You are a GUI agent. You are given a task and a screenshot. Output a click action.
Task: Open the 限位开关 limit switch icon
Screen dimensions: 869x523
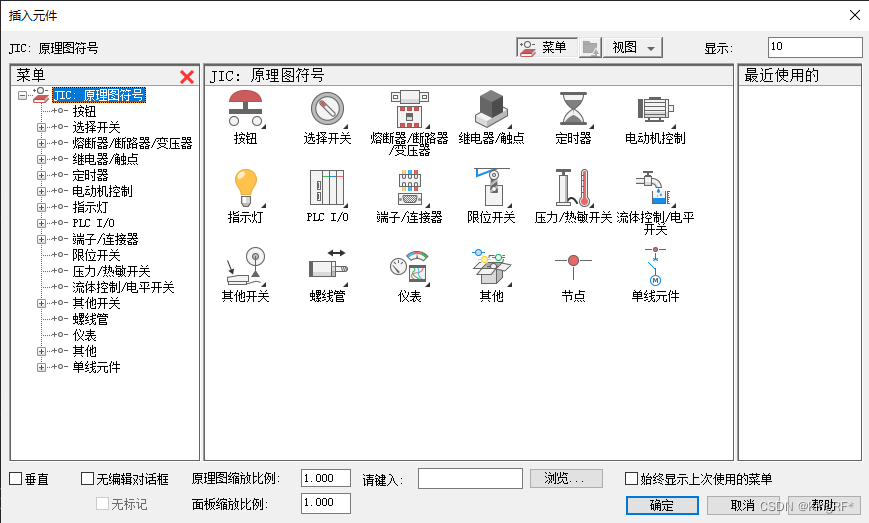(492, 188)
